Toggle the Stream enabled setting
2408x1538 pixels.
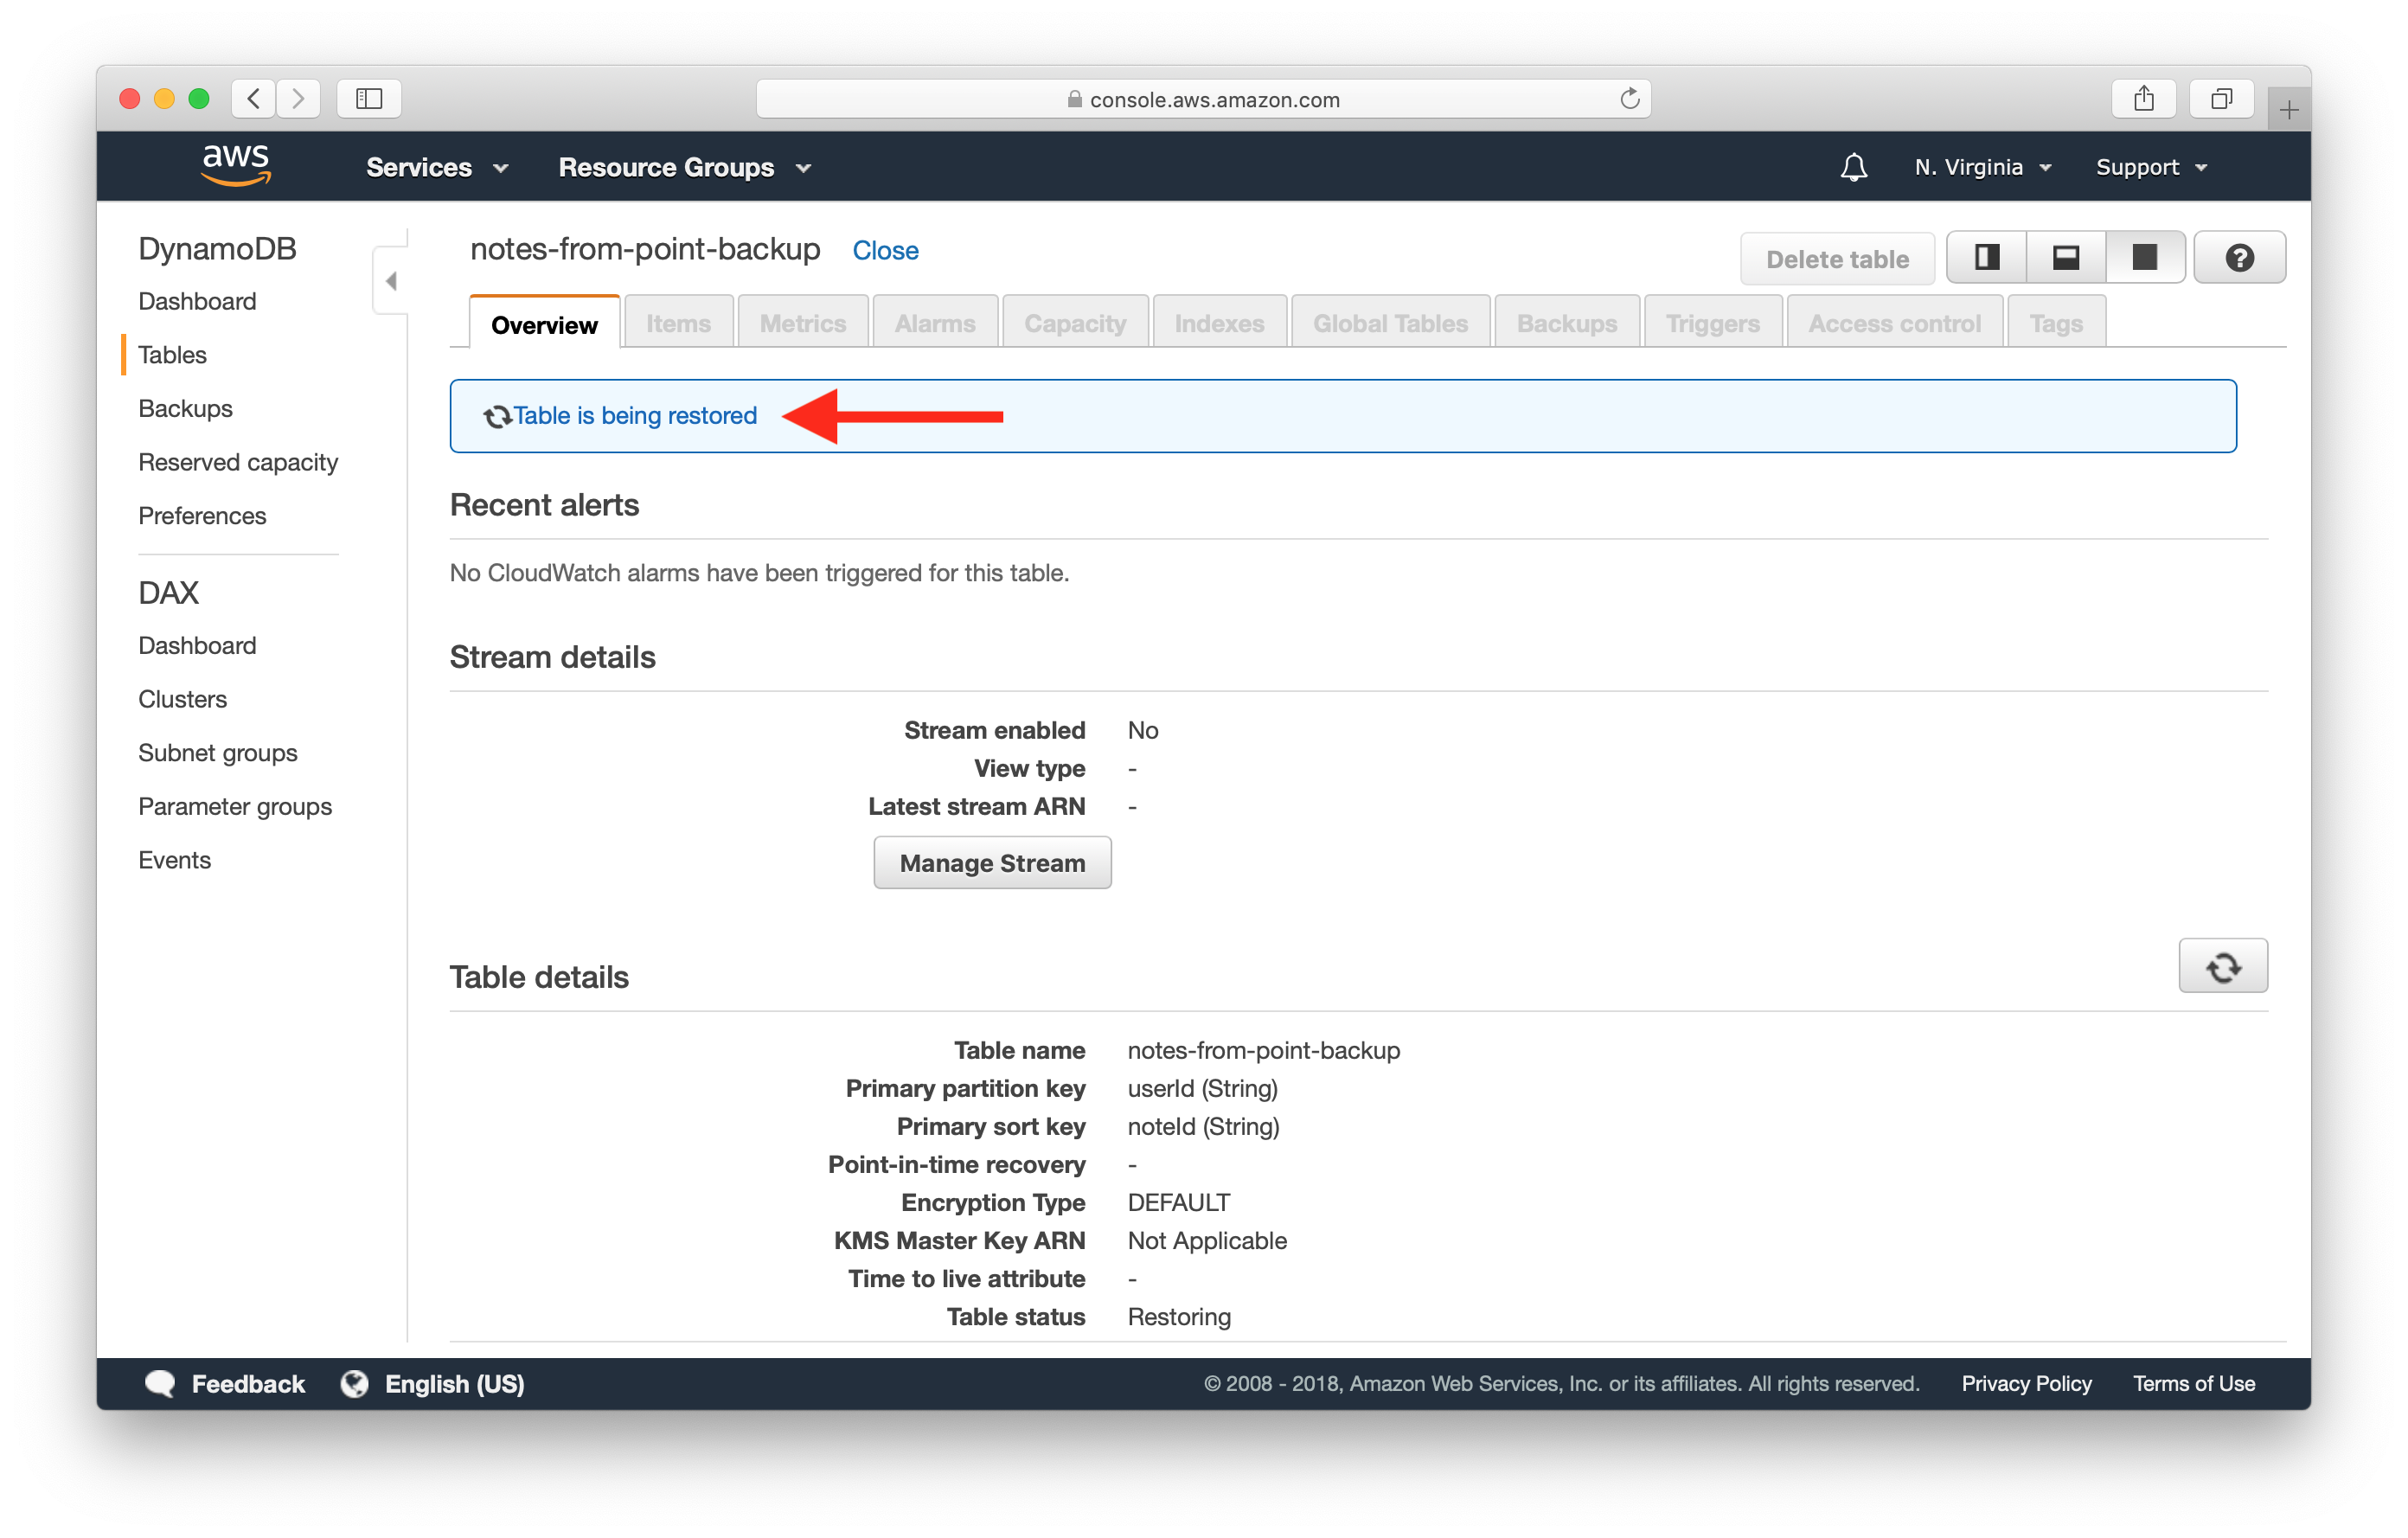point(991,862)
